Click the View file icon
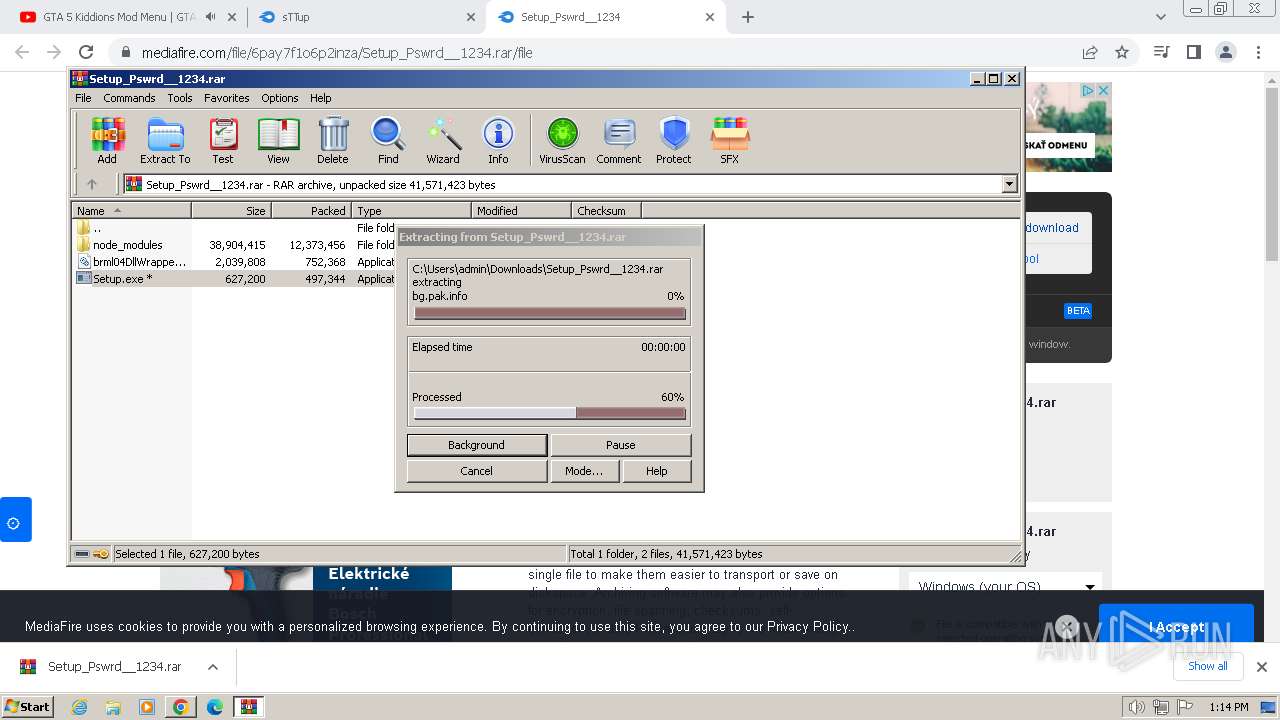 click(278, 140)
